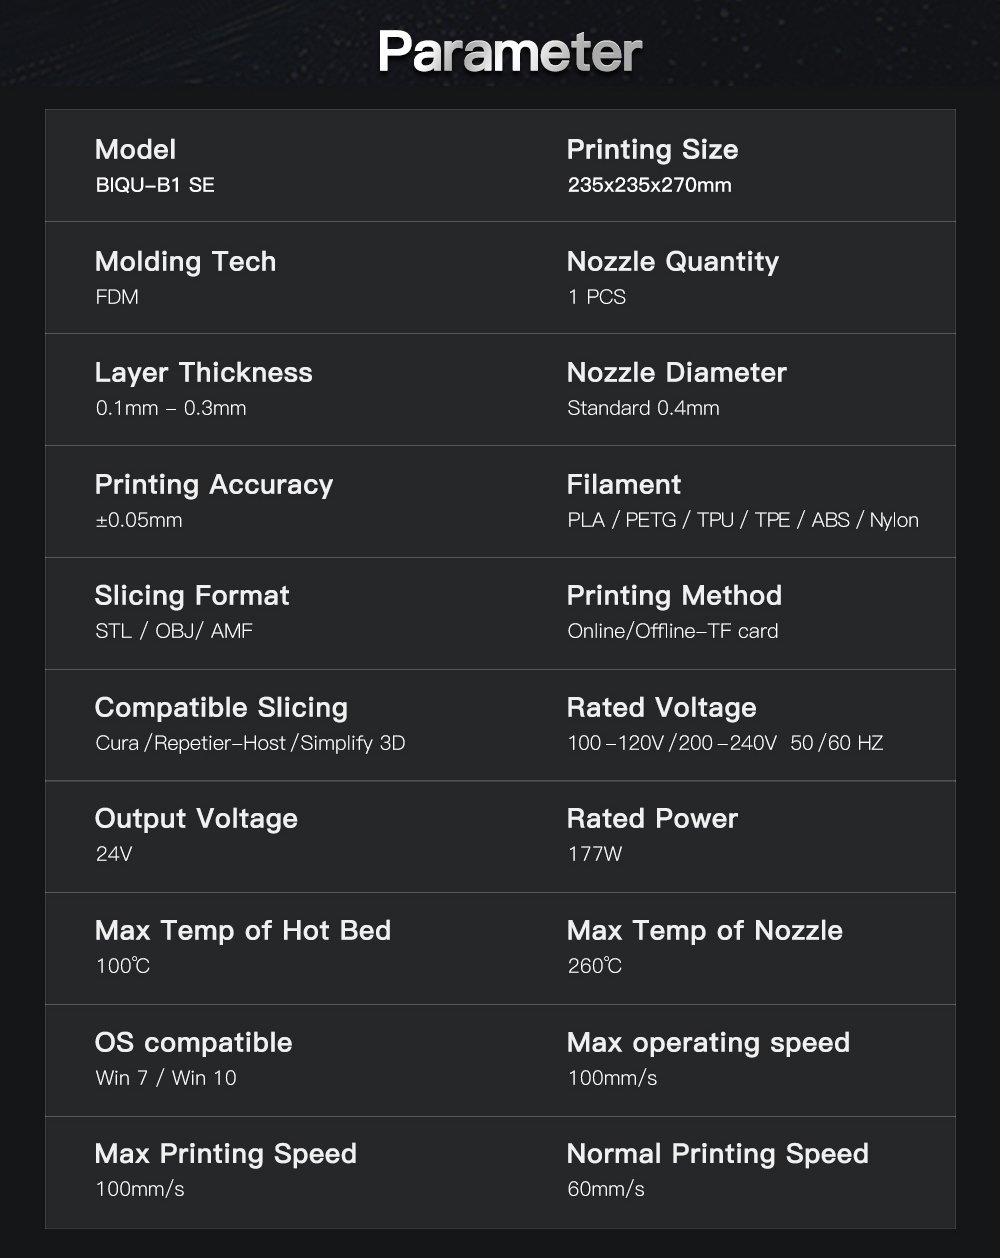Viewport: 1000px width, 1258px height.
Task: Select the Printing Accuracy ±0.05mm value
Action: pyautogui.click(x=139, y=520)
